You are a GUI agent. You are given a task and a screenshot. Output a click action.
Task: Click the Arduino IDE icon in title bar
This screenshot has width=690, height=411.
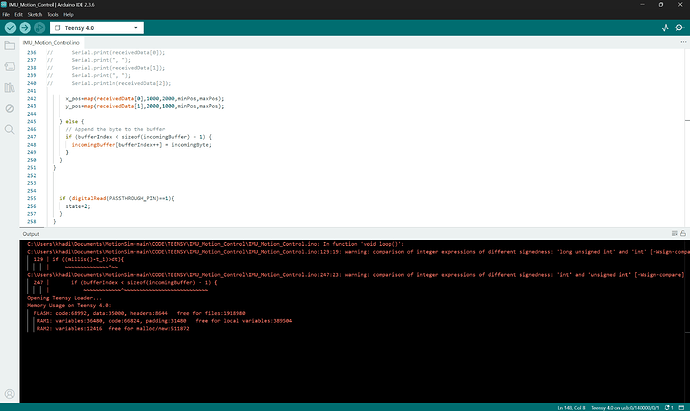click(x=4, y=4)
